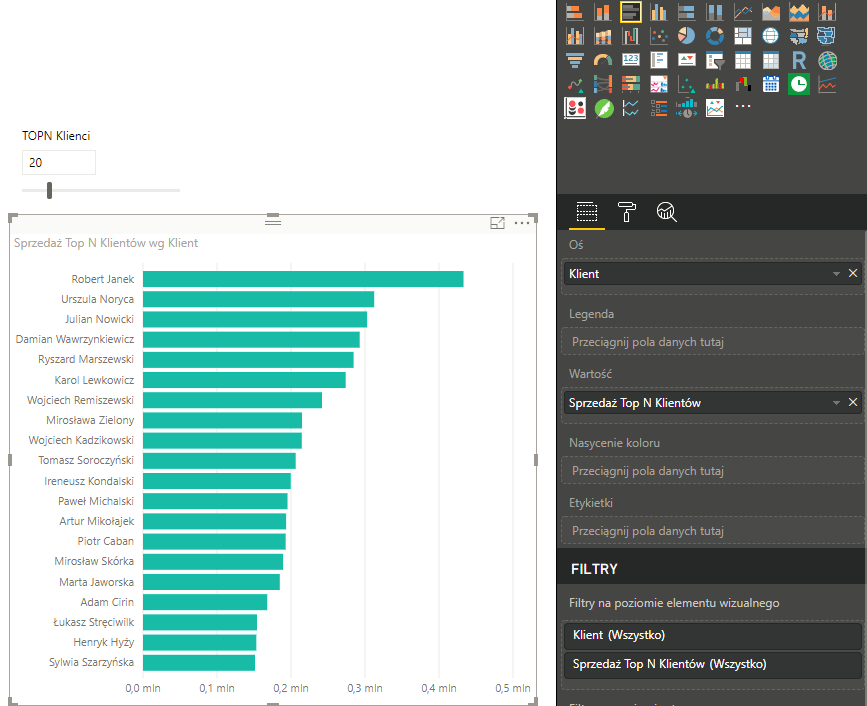Pick the funnel chart visual
The height and width of the screenshot is (706, 867).
pos(574,61)
